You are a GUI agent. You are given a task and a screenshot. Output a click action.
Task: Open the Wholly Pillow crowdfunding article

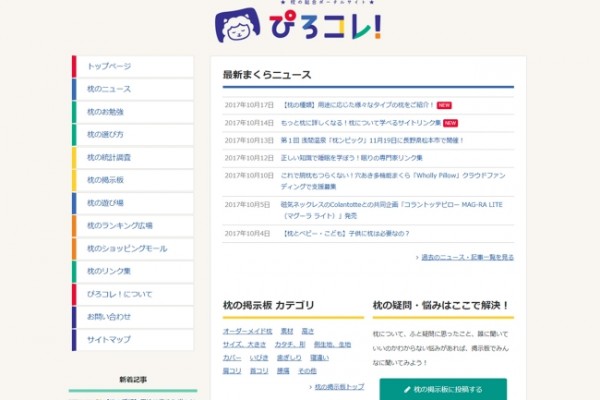click(393, 181)
